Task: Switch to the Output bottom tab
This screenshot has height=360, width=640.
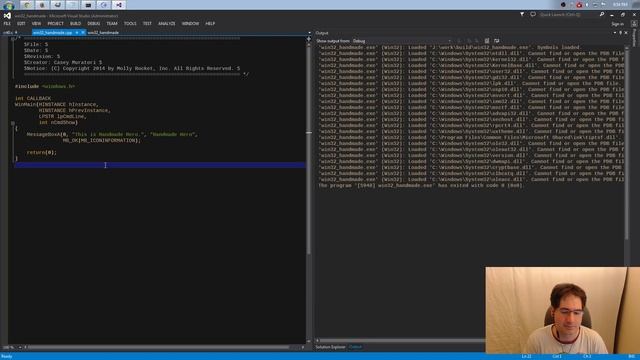Action: point(355,347)
